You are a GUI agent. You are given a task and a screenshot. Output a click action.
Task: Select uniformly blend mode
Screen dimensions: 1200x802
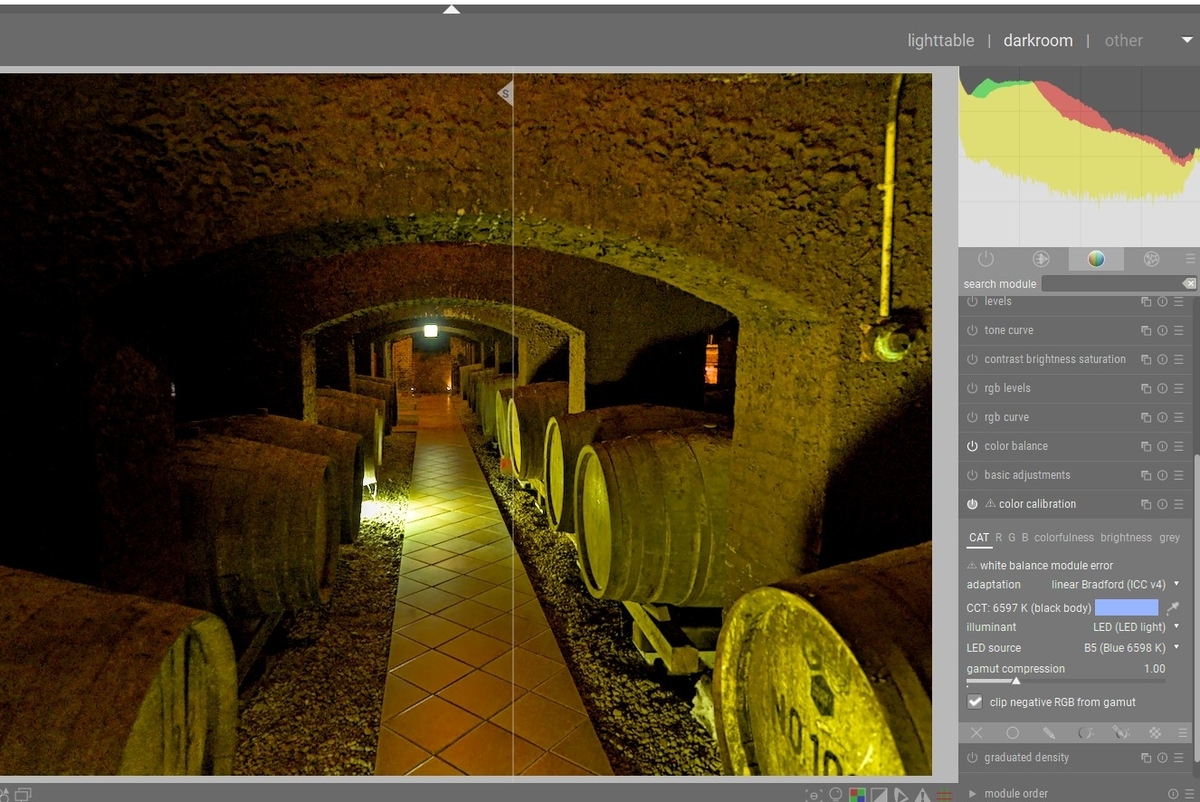[x=1012, y=733]
